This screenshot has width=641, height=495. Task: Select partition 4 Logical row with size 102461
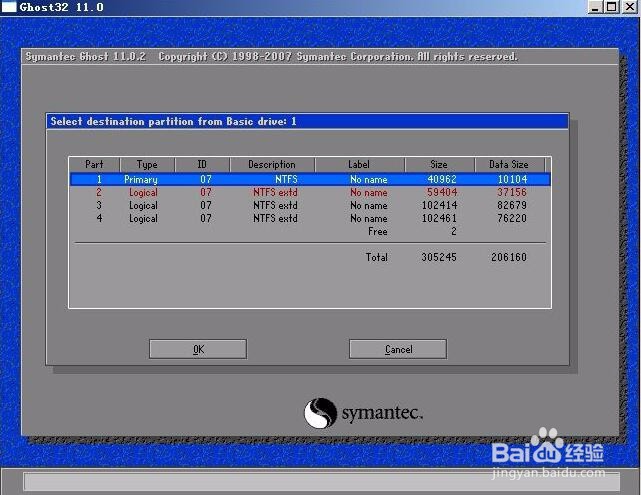310,218
